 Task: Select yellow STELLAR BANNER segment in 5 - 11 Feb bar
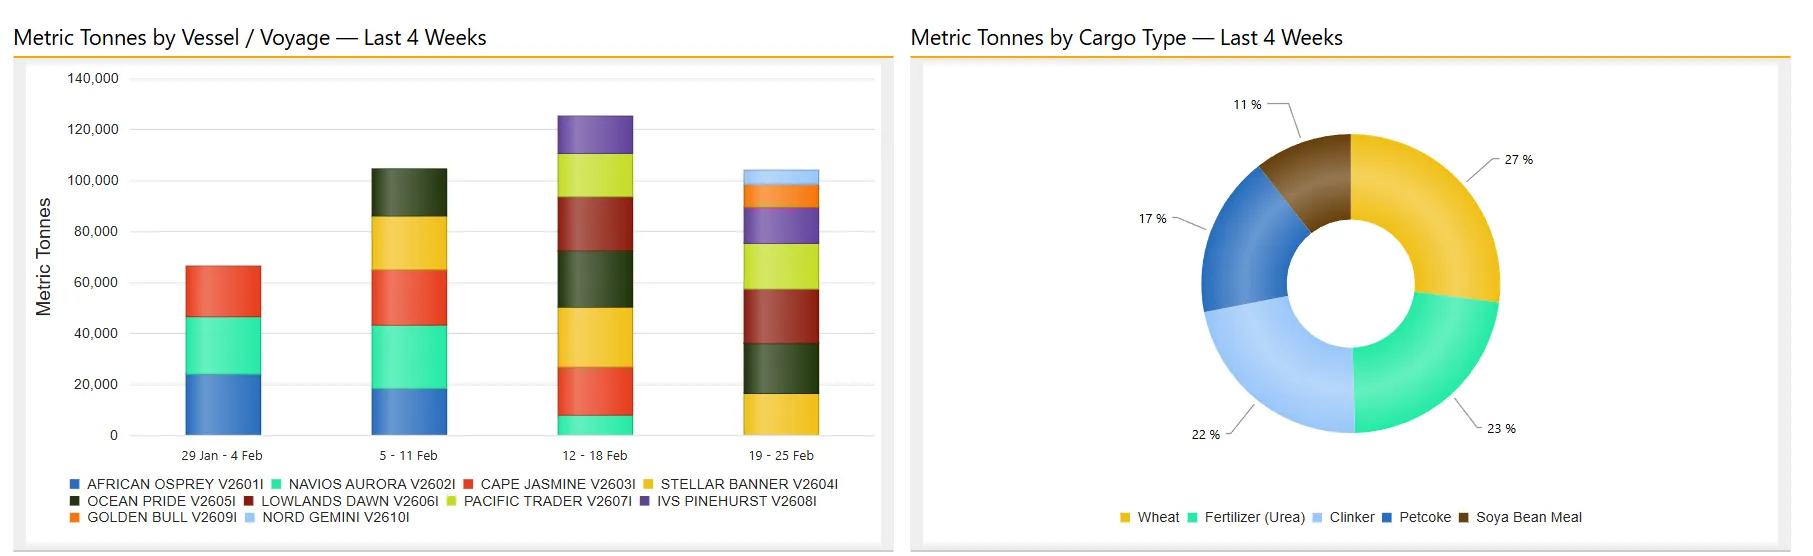coord(409,243)
